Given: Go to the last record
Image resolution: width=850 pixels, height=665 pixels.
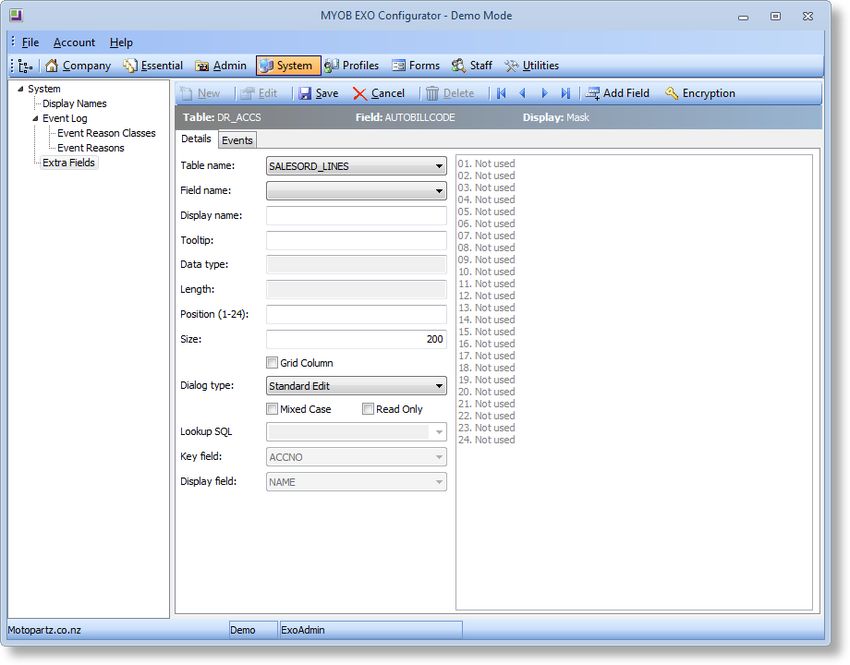Looking at the screenshot, I should point(565,93).
